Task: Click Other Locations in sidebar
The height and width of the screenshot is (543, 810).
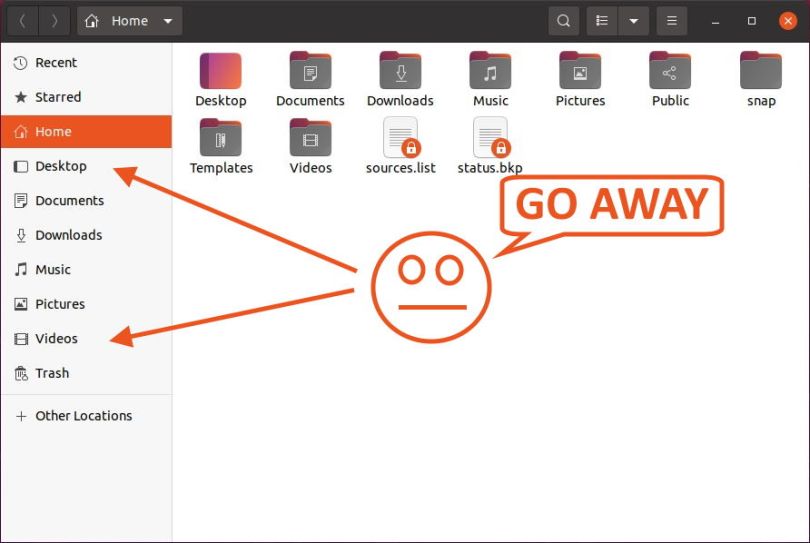Action: click(x=83, y=416)
